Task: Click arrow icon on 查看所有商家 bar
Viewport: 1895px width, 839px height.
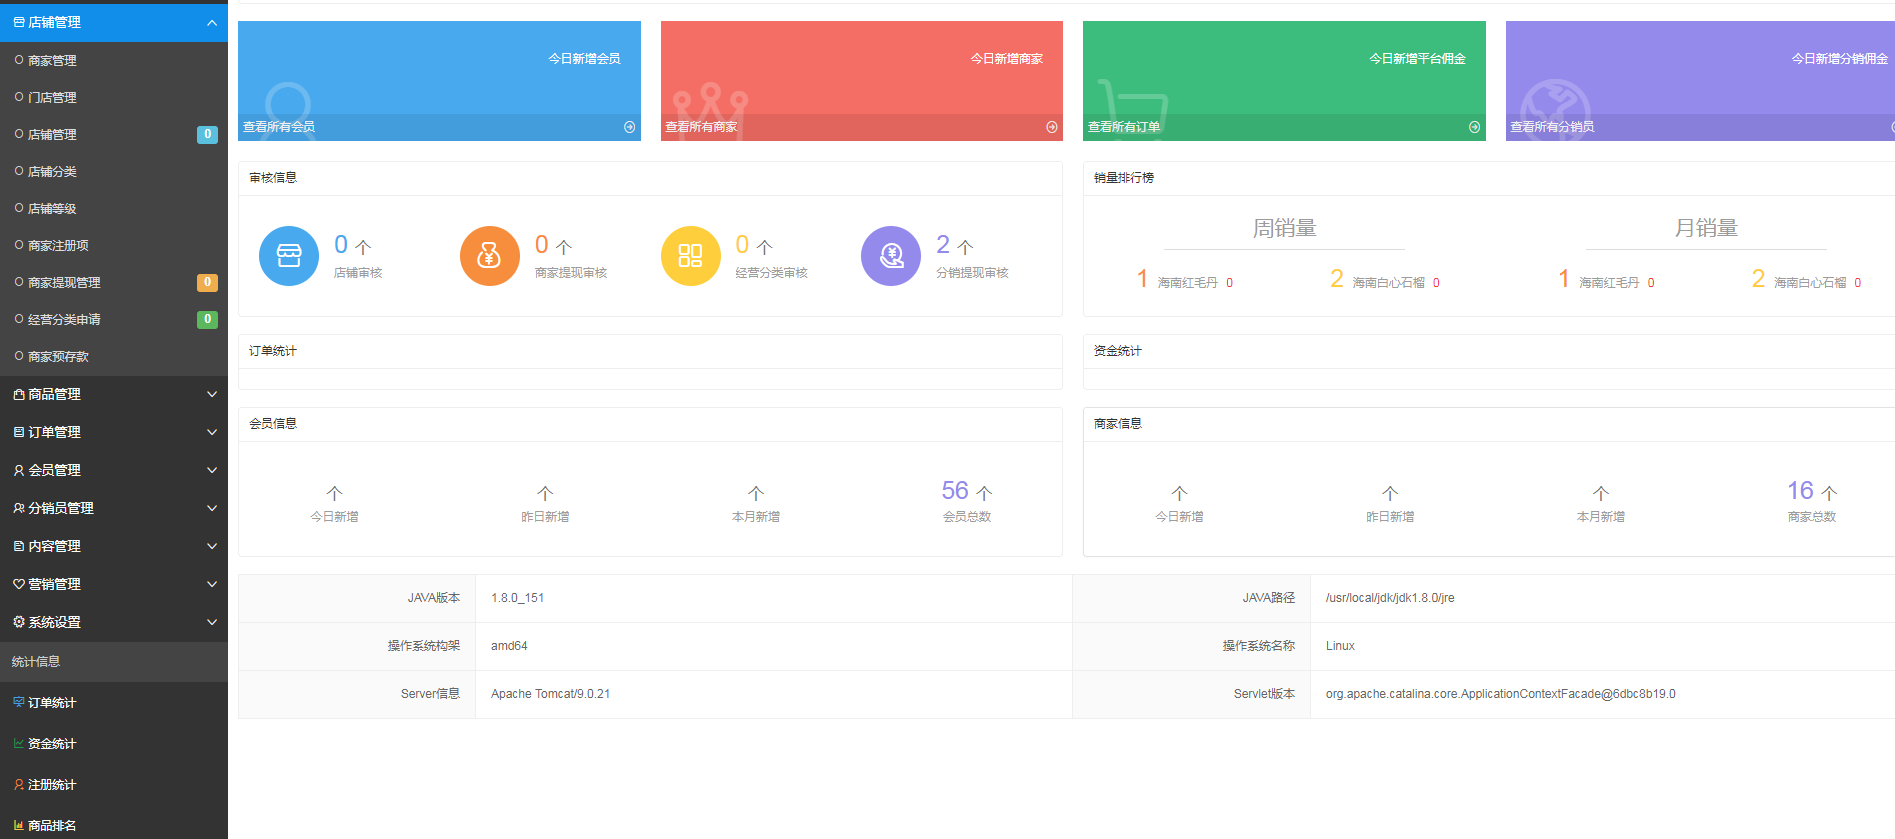Action: [1052, 127]
